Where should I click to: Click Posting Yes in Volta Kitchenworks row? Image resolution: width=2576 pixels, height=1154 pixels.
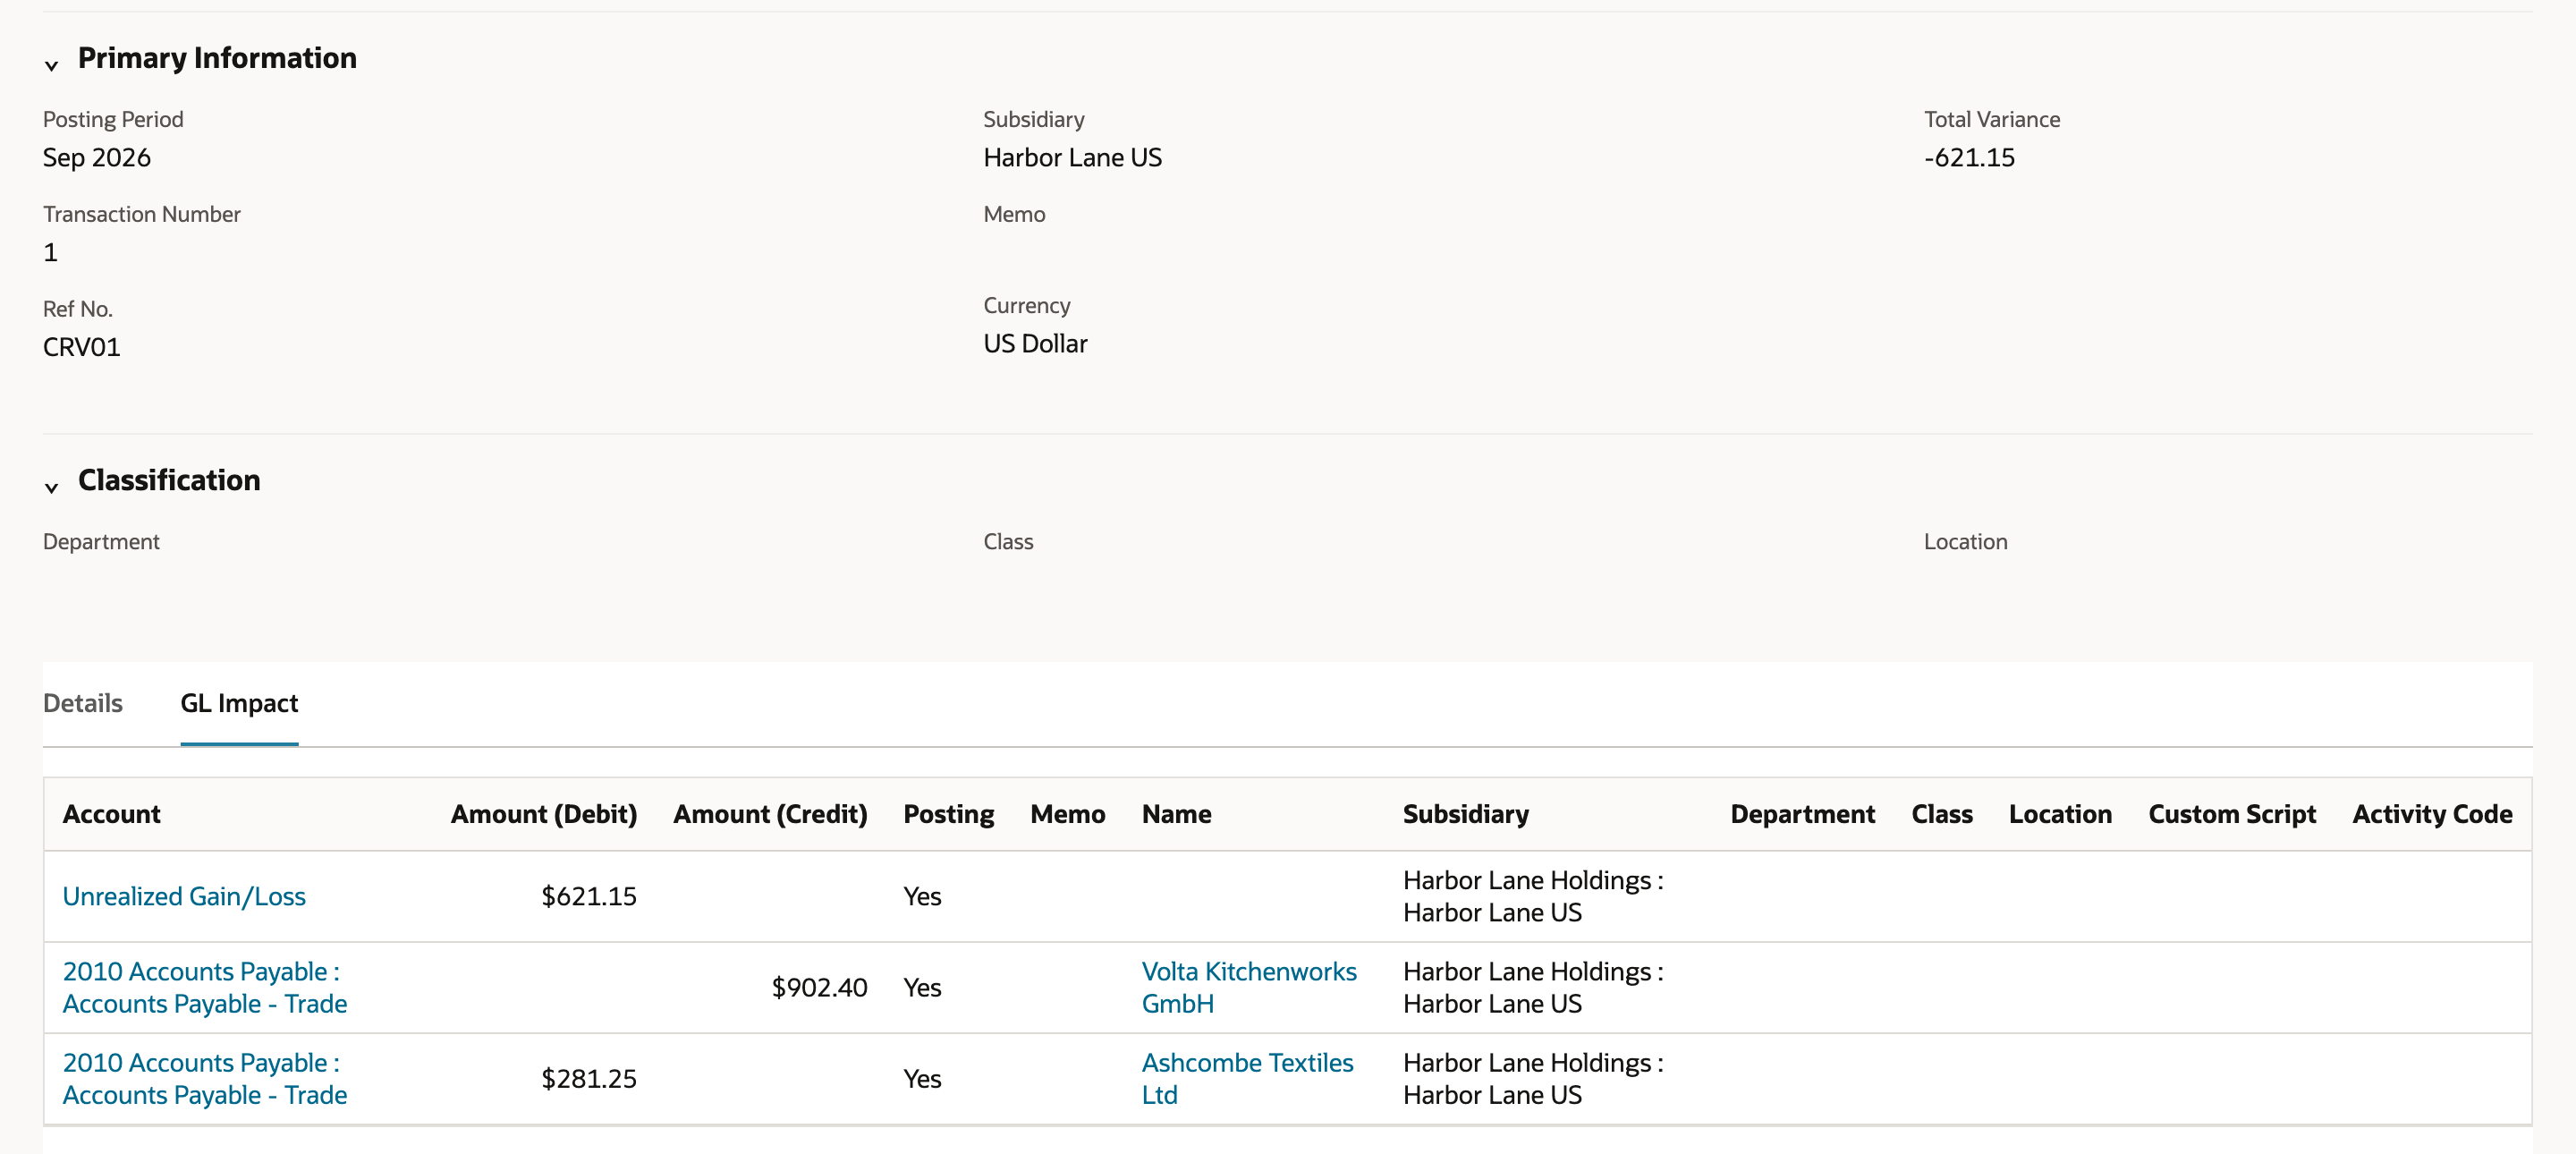922,987
